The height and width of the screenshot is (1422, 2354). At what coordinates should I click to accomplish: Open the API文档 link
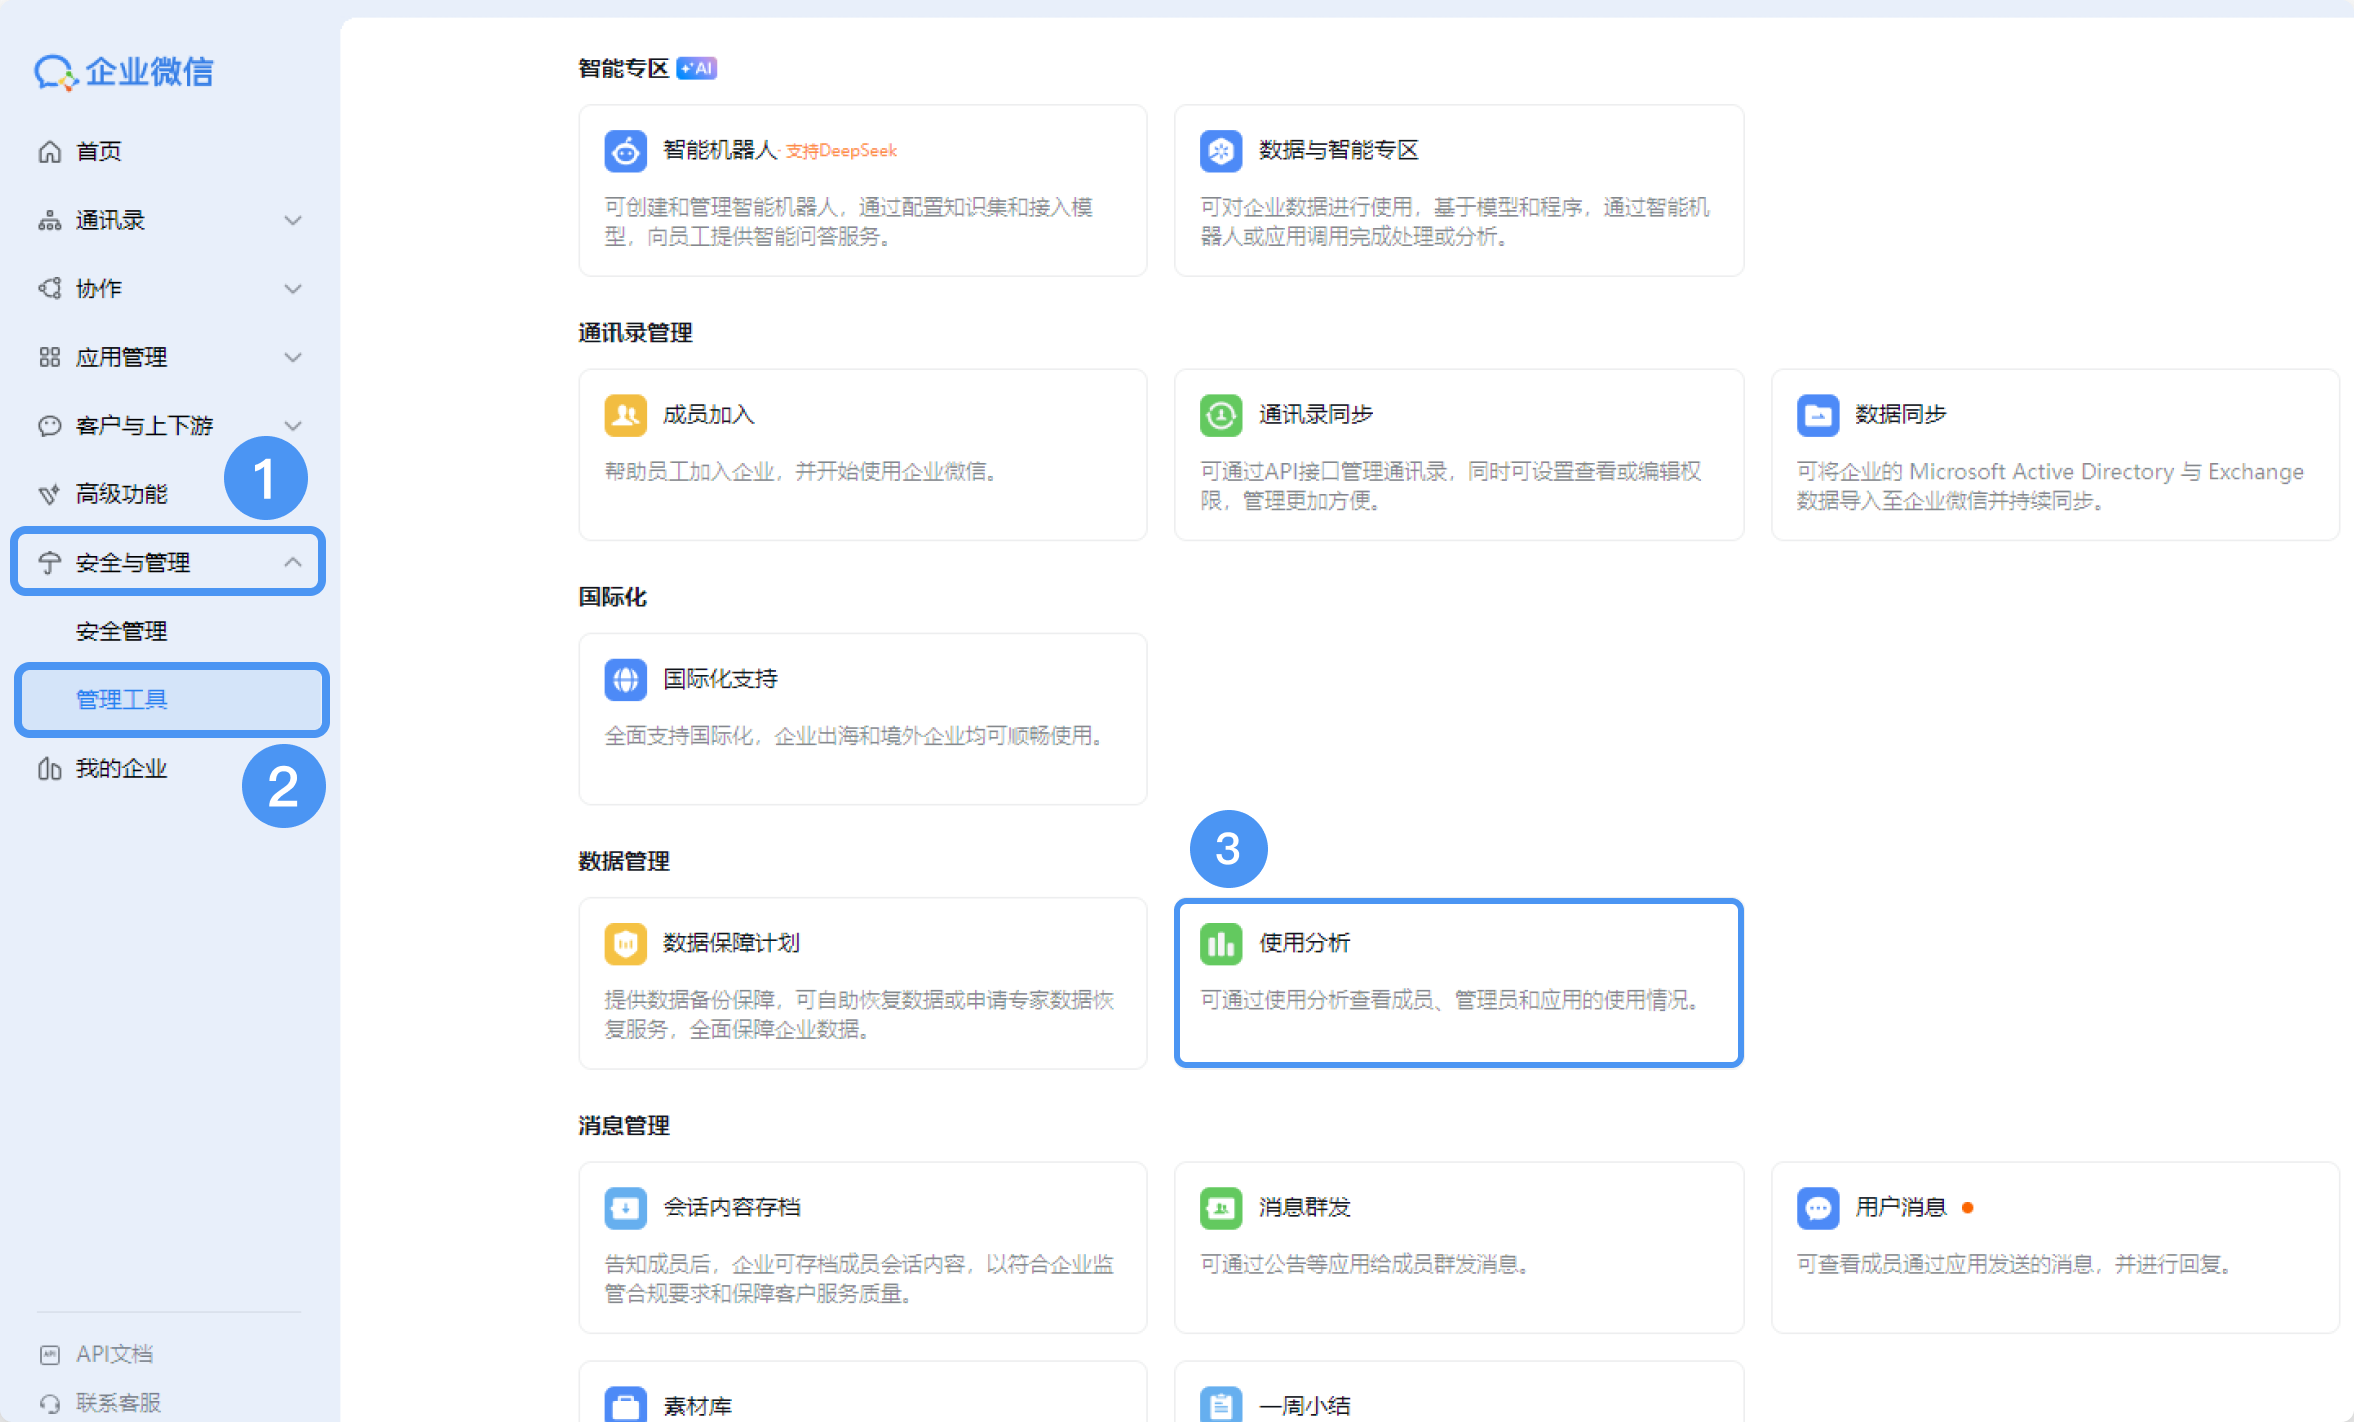pyautogui.click(x=114, y=1354)
